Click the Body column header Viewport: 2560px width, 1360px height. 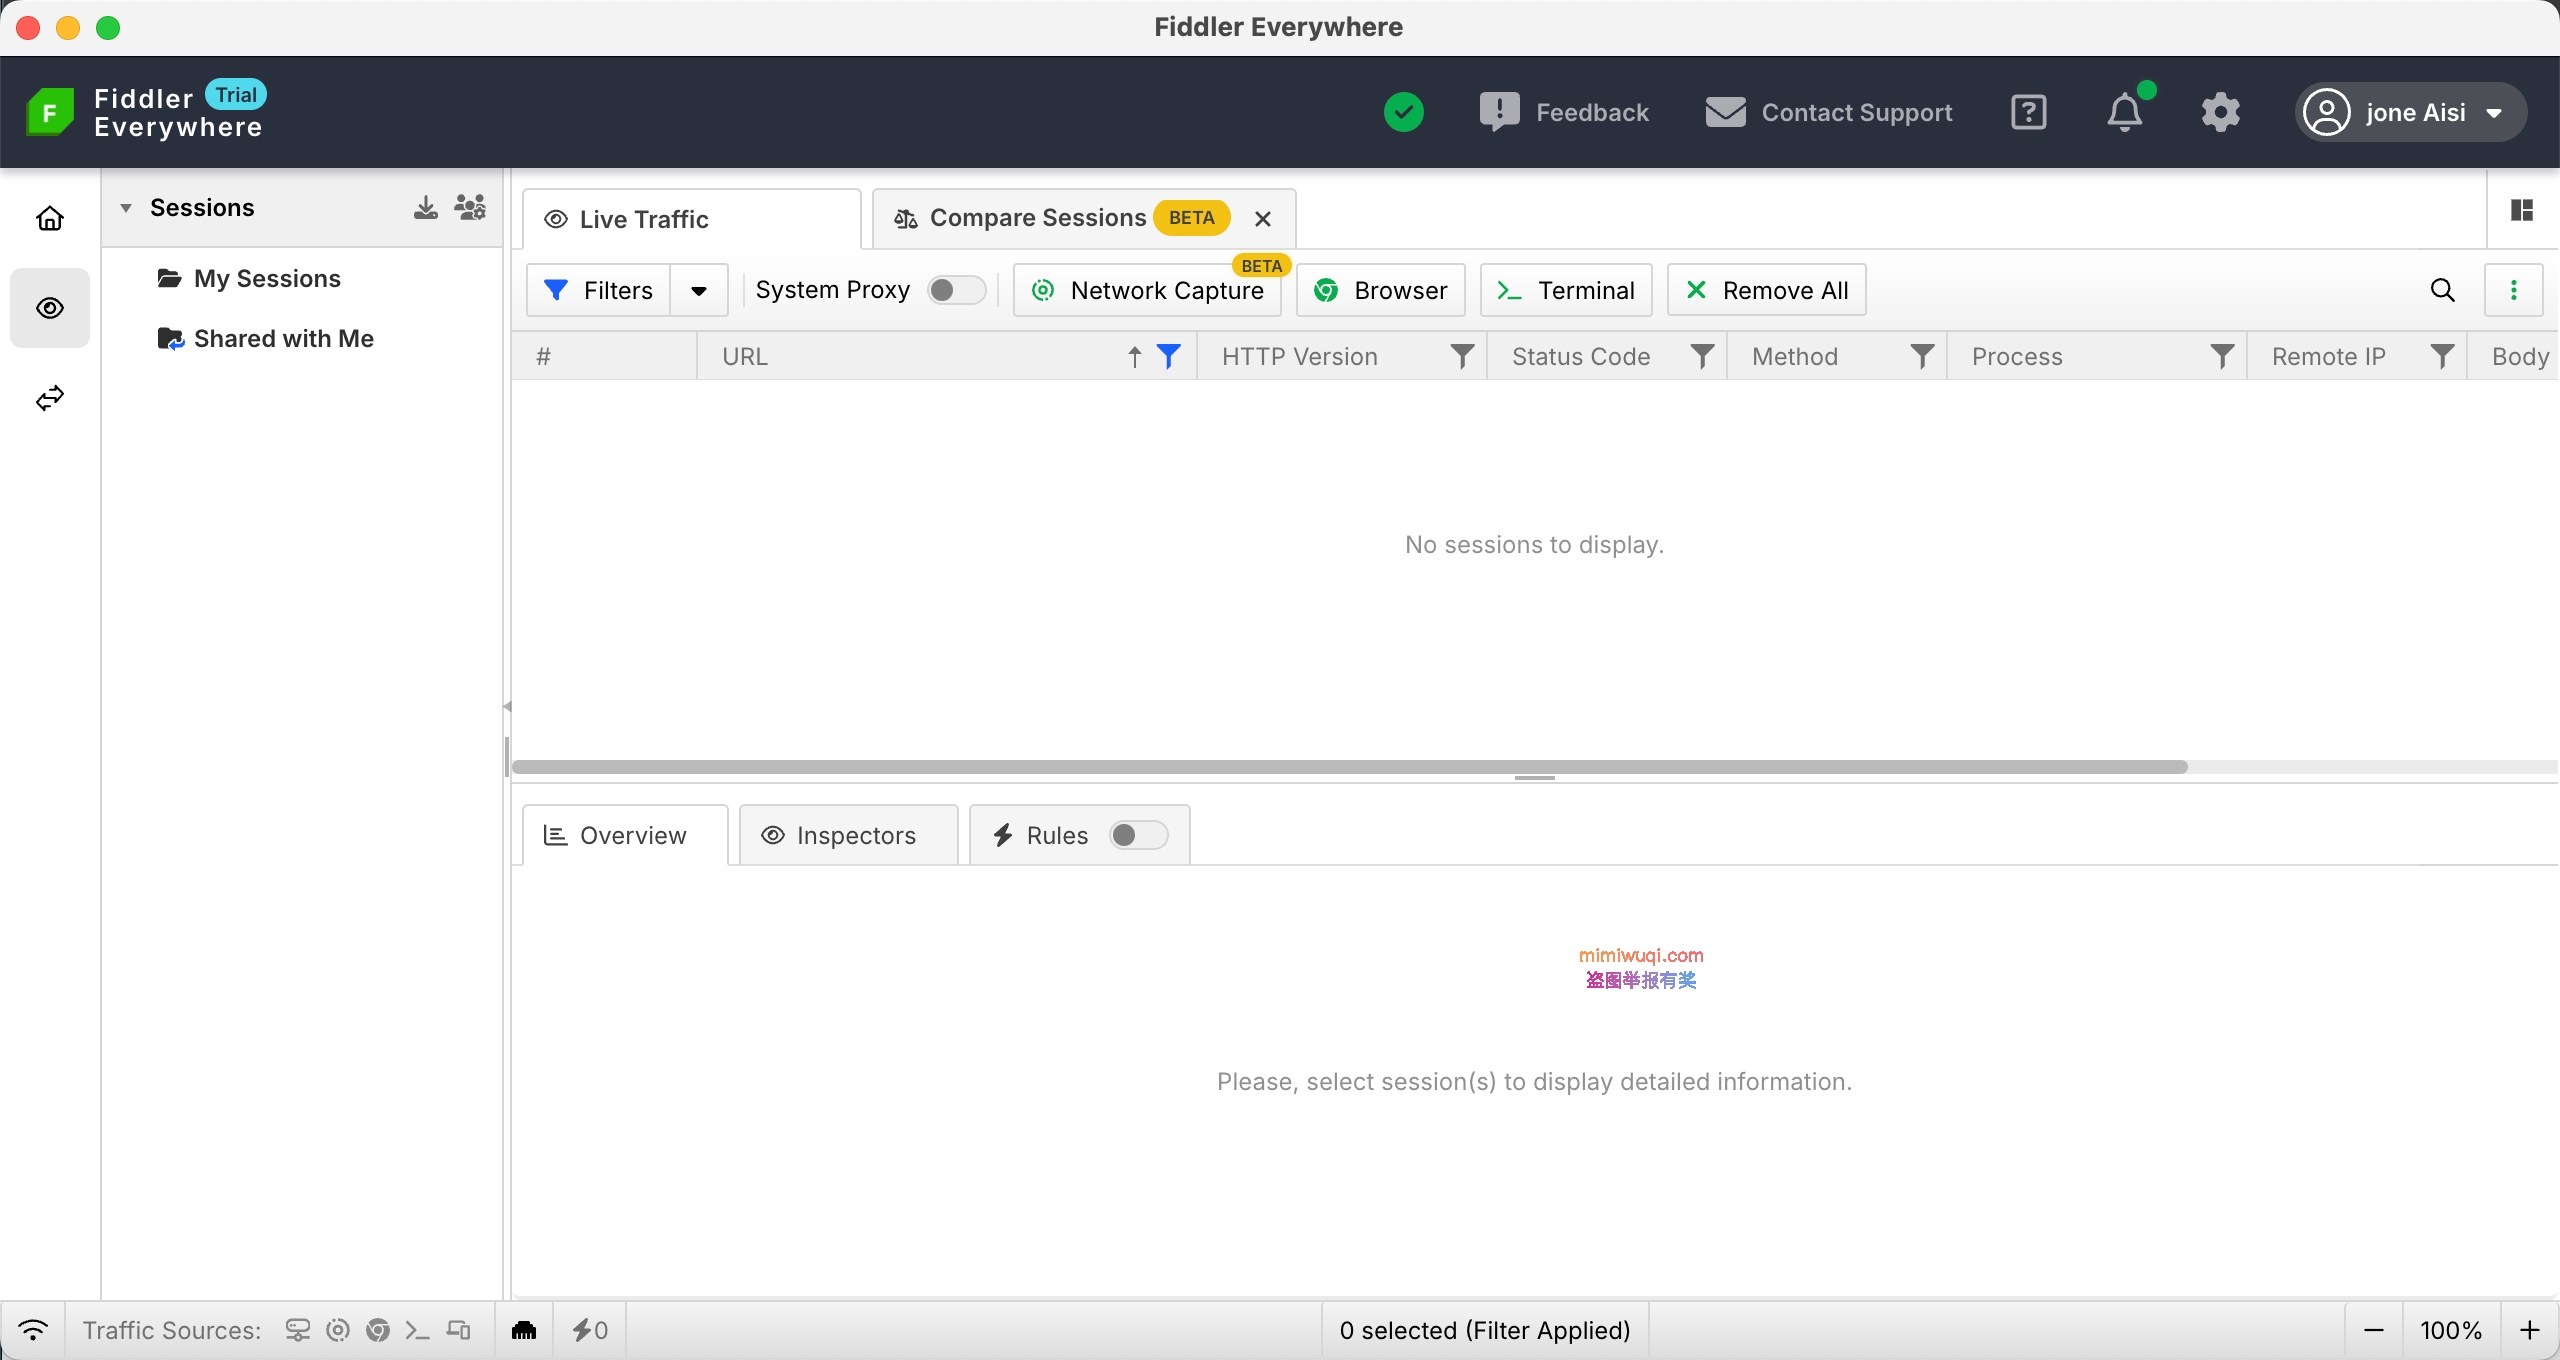(x=2514, y=357)
